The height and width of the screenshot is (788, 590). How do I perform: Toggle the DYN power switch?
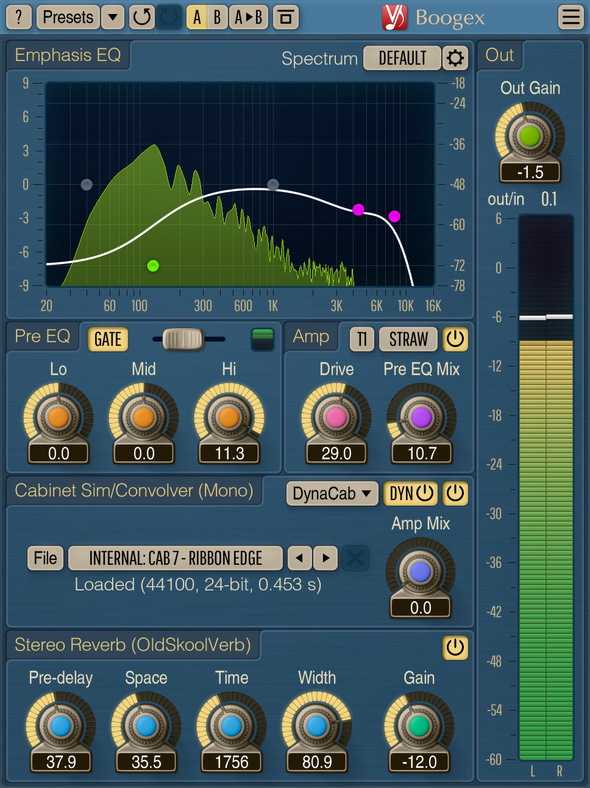click(x=411, y=494)
